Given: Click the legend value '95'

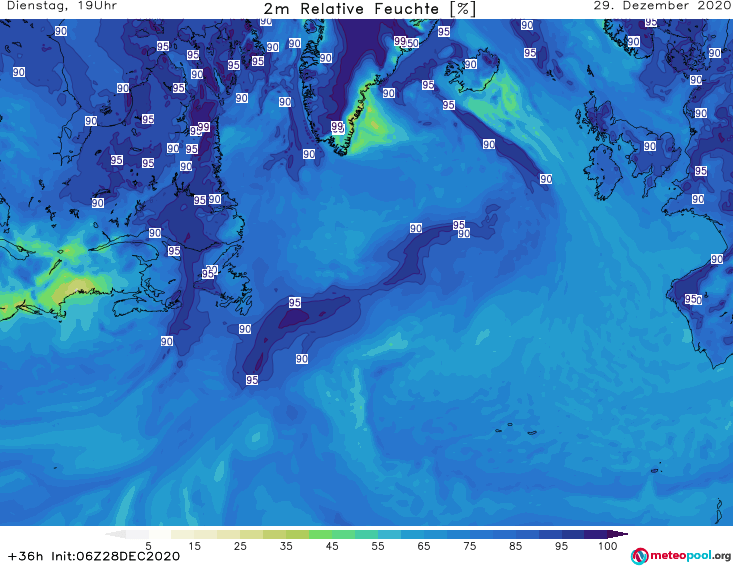Looking at the screenshot, I should coord(561,546).
